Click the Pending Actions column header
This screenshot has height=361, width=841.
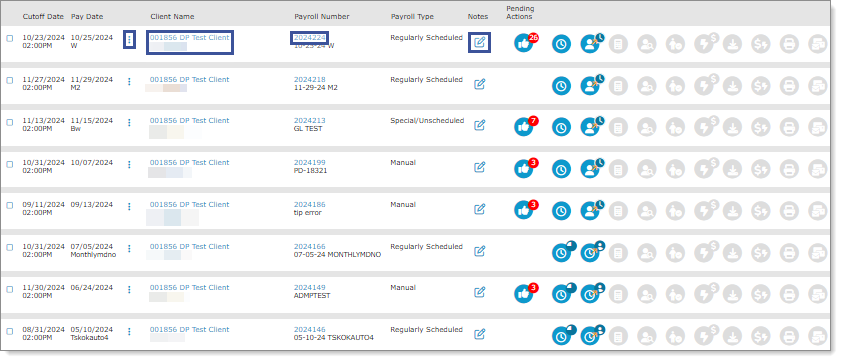tap(520, 13)
